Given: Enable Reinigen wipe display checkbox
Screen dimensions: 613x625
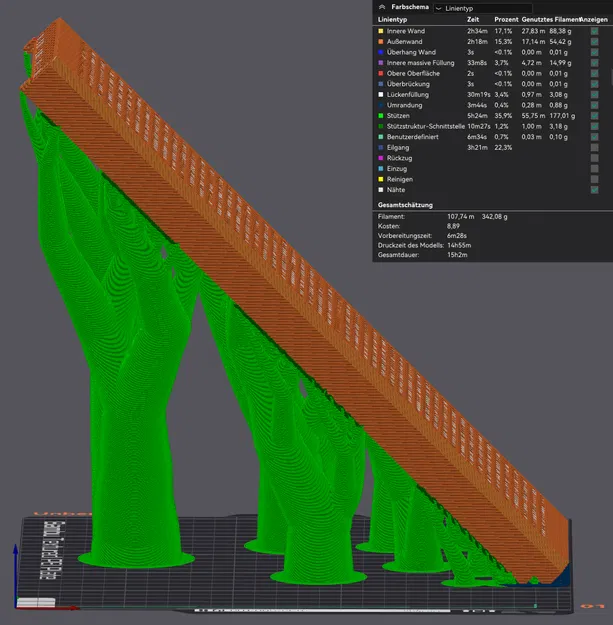Looking at the screenshot, I should click(594, 179).
